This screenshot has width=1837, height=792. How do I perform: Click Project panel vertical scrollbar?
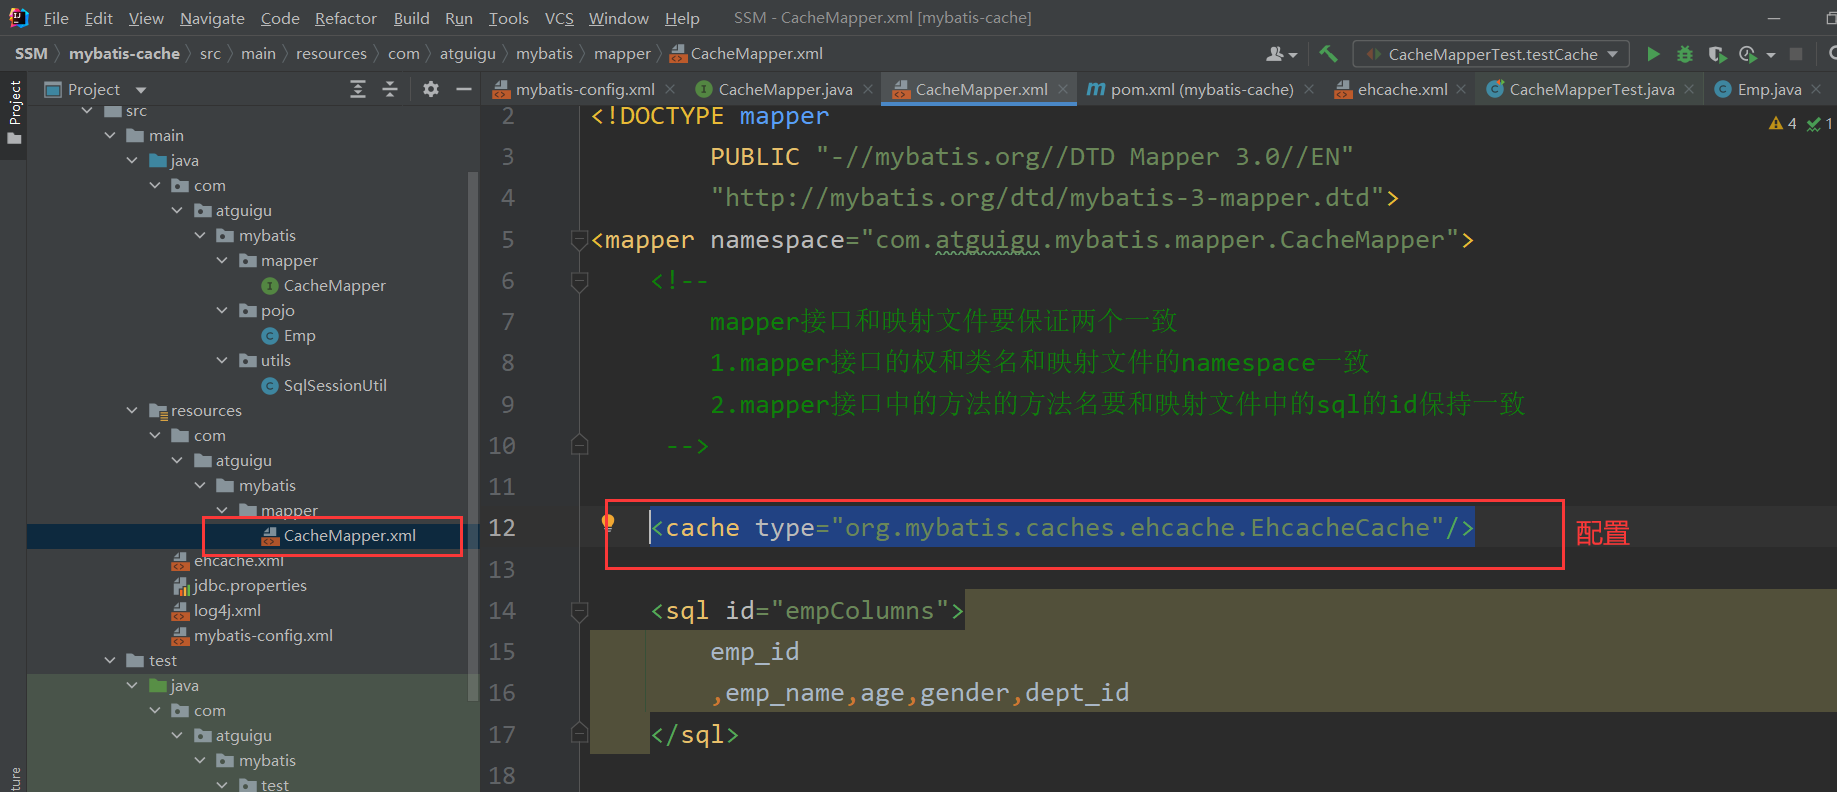(x=473, y=435)
